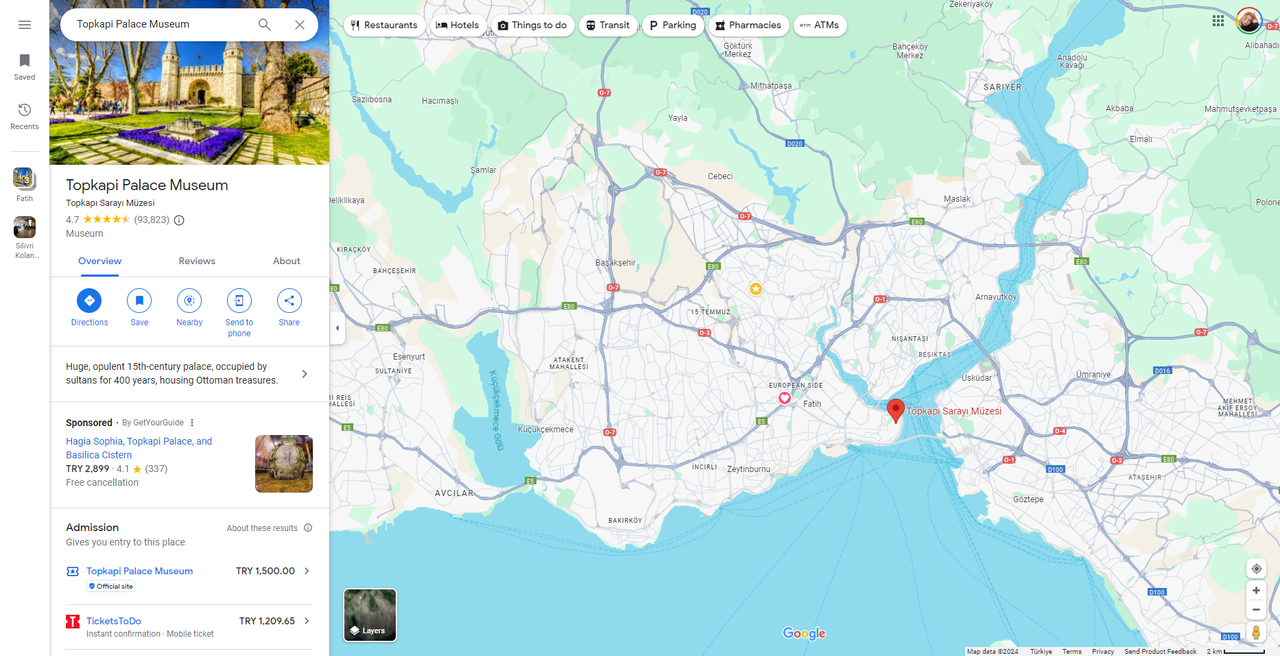Click the Topkapi Palace Museum search field

click(x=160, y=24)
